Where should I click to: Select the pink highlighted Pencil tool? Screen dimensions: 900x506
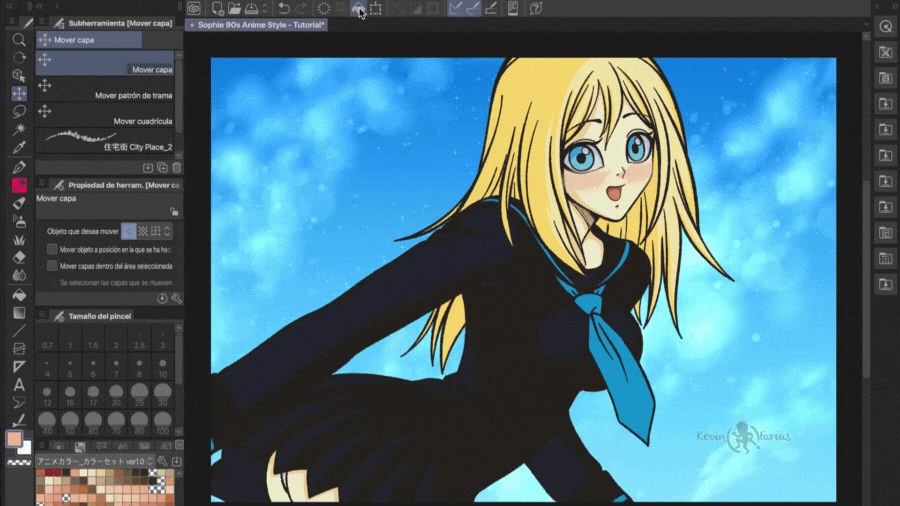(x=19, y=185)
